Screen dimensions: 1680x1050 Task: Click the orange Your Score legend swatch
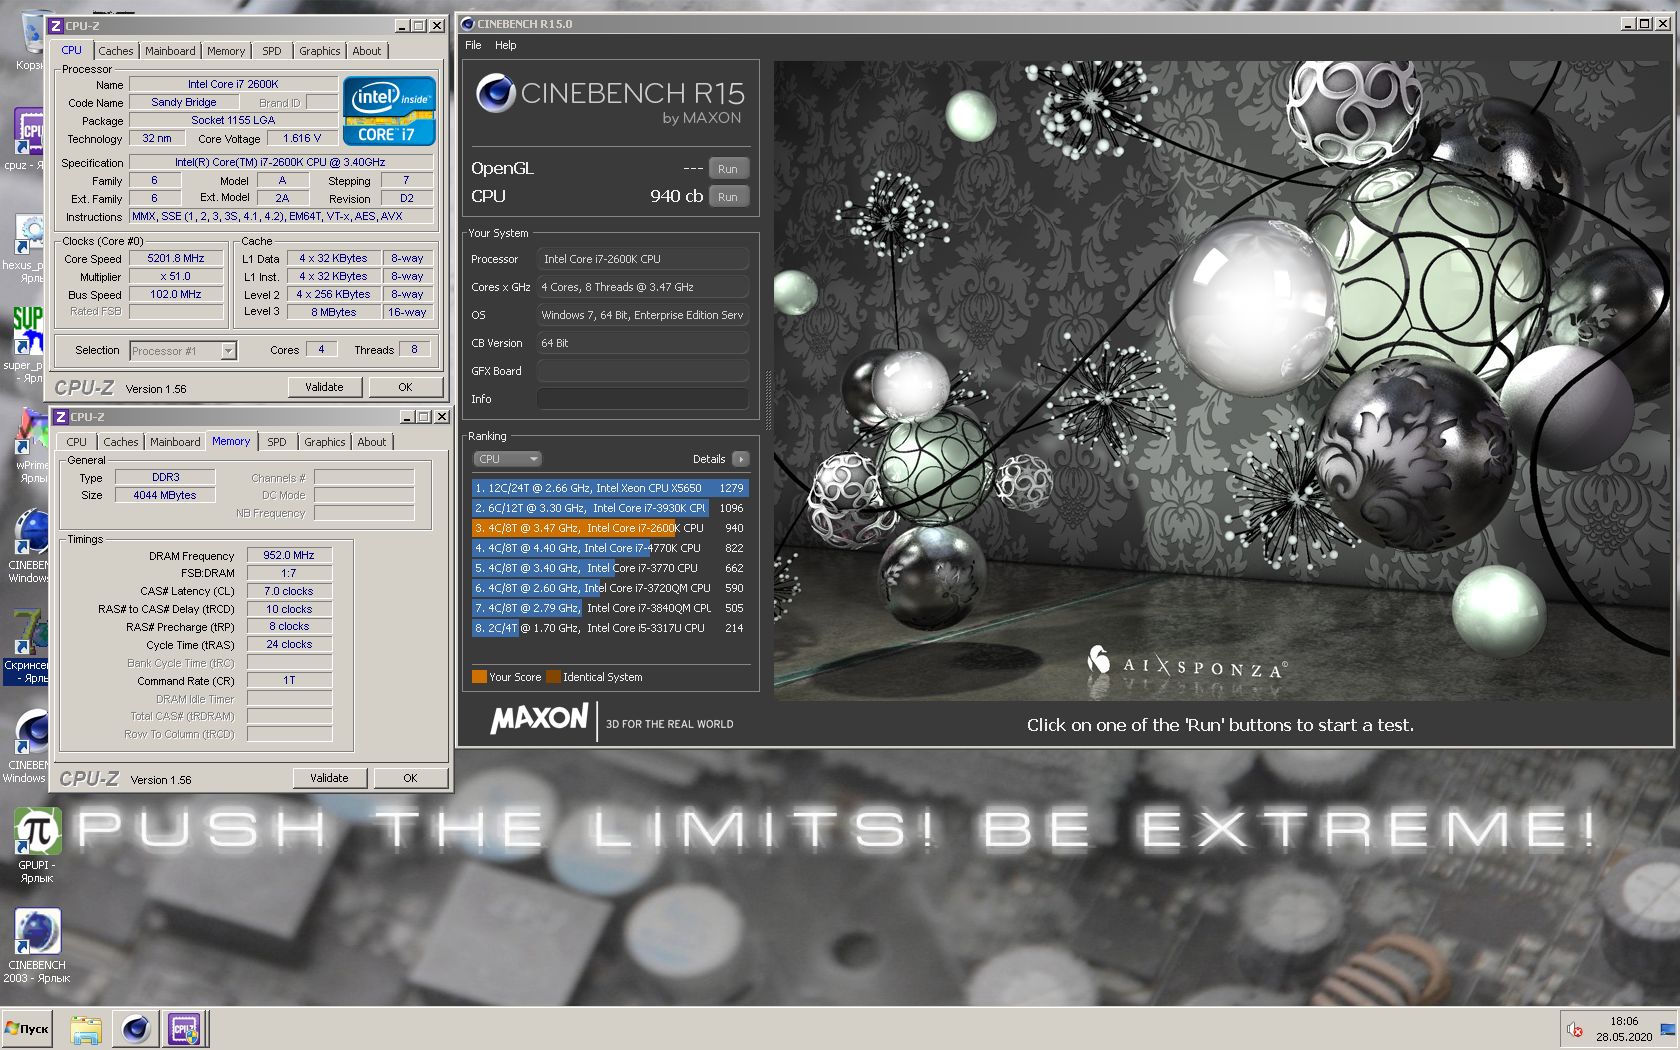(x=479, y=677)
